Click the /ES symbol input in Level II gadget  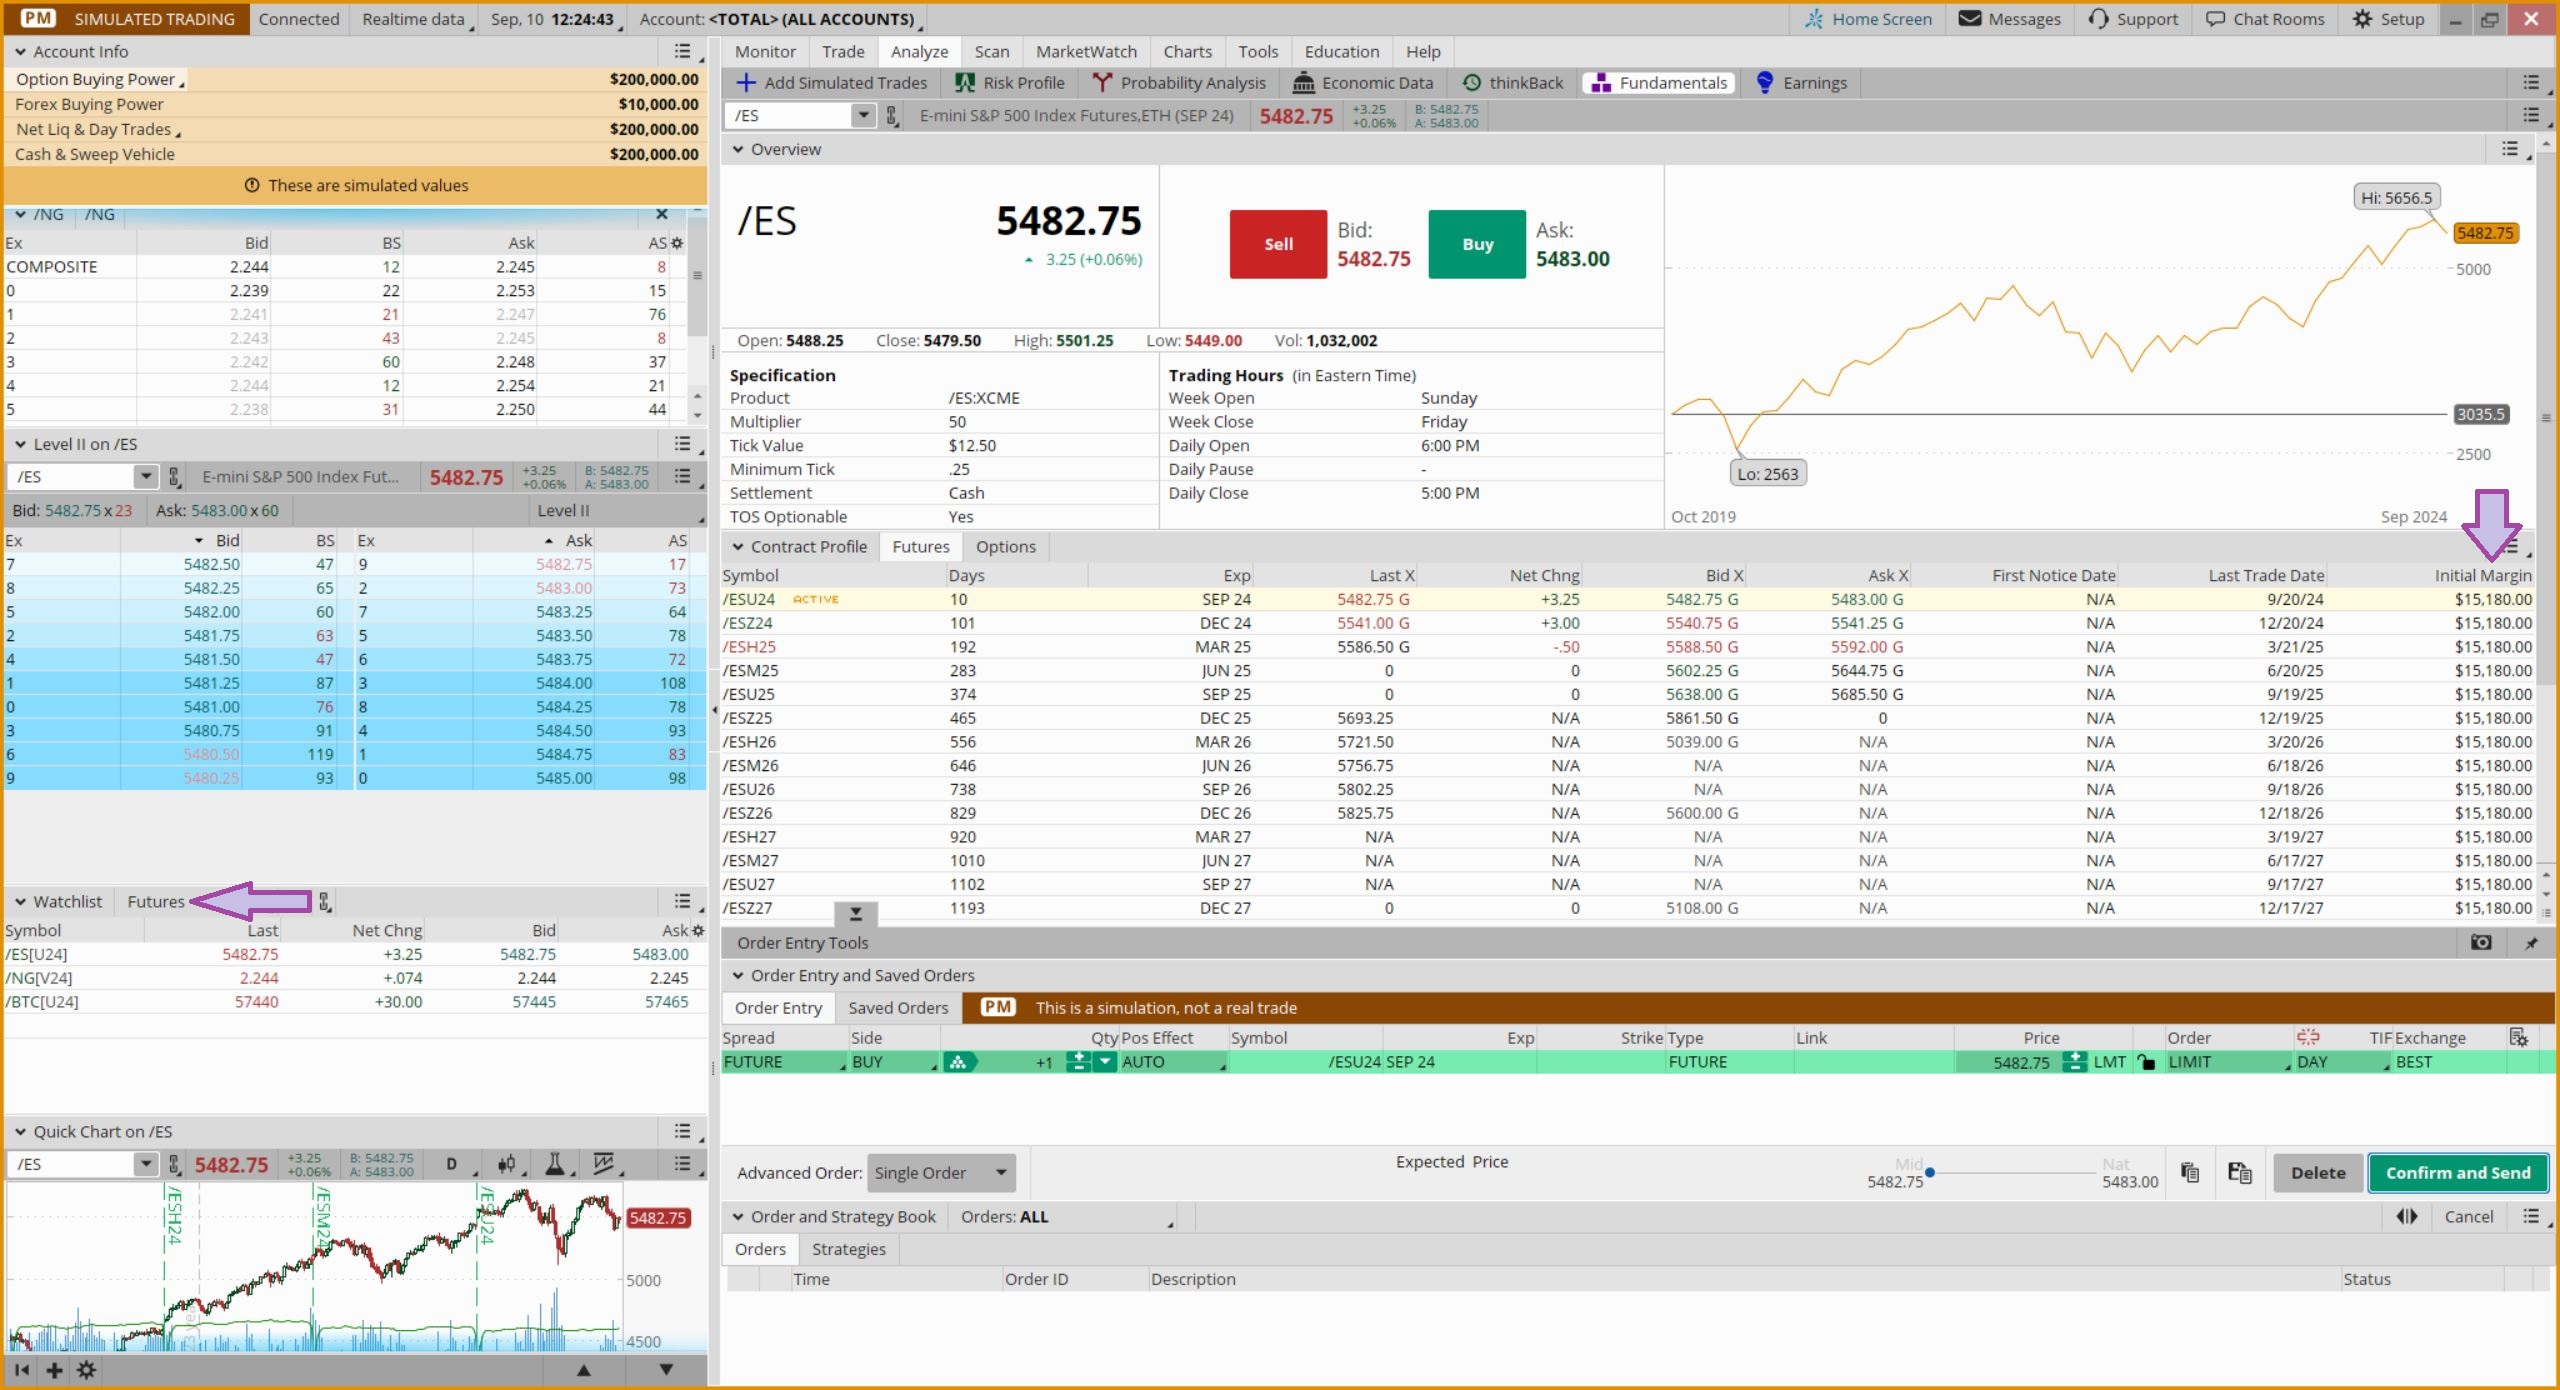click(70, 476)
